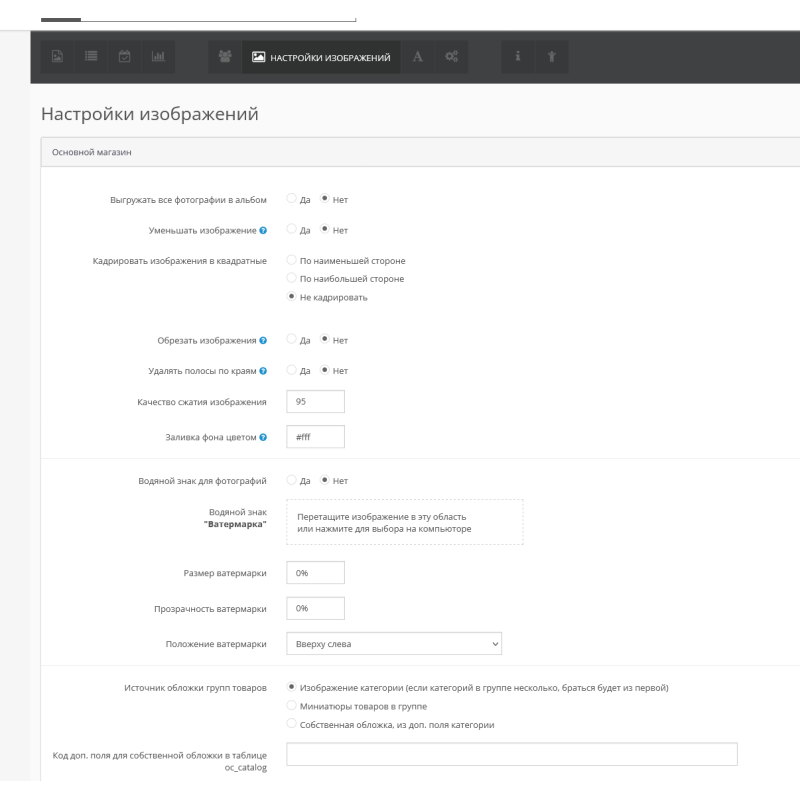
Task: Click the Качество сжатия изображения input field
Action: [315, 400]
